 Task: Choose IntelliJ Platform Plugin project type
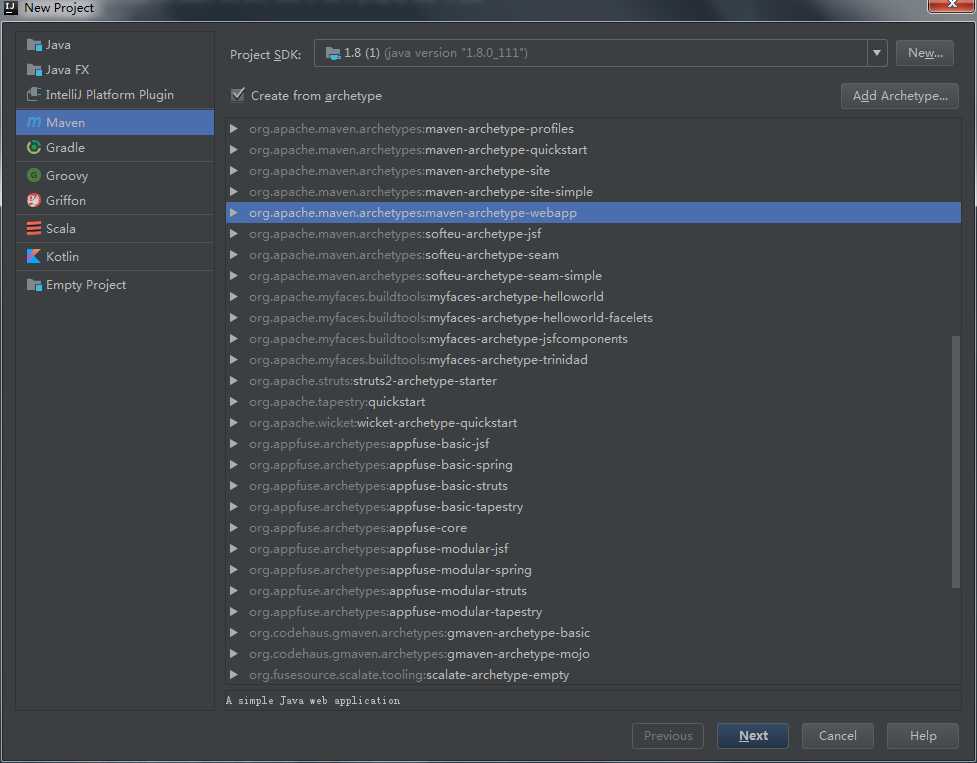pos(110,95)
